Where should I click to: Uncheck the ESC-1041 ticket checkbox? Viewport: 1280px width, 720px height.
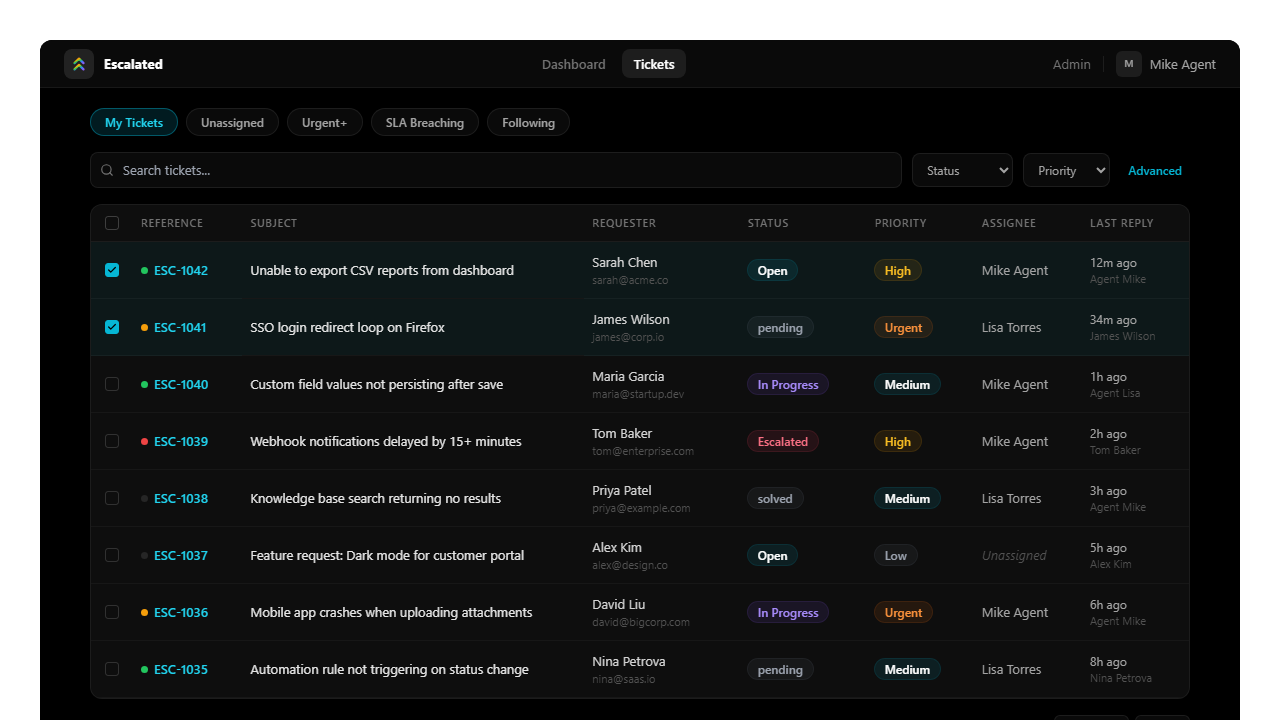[x=112, y=327]
